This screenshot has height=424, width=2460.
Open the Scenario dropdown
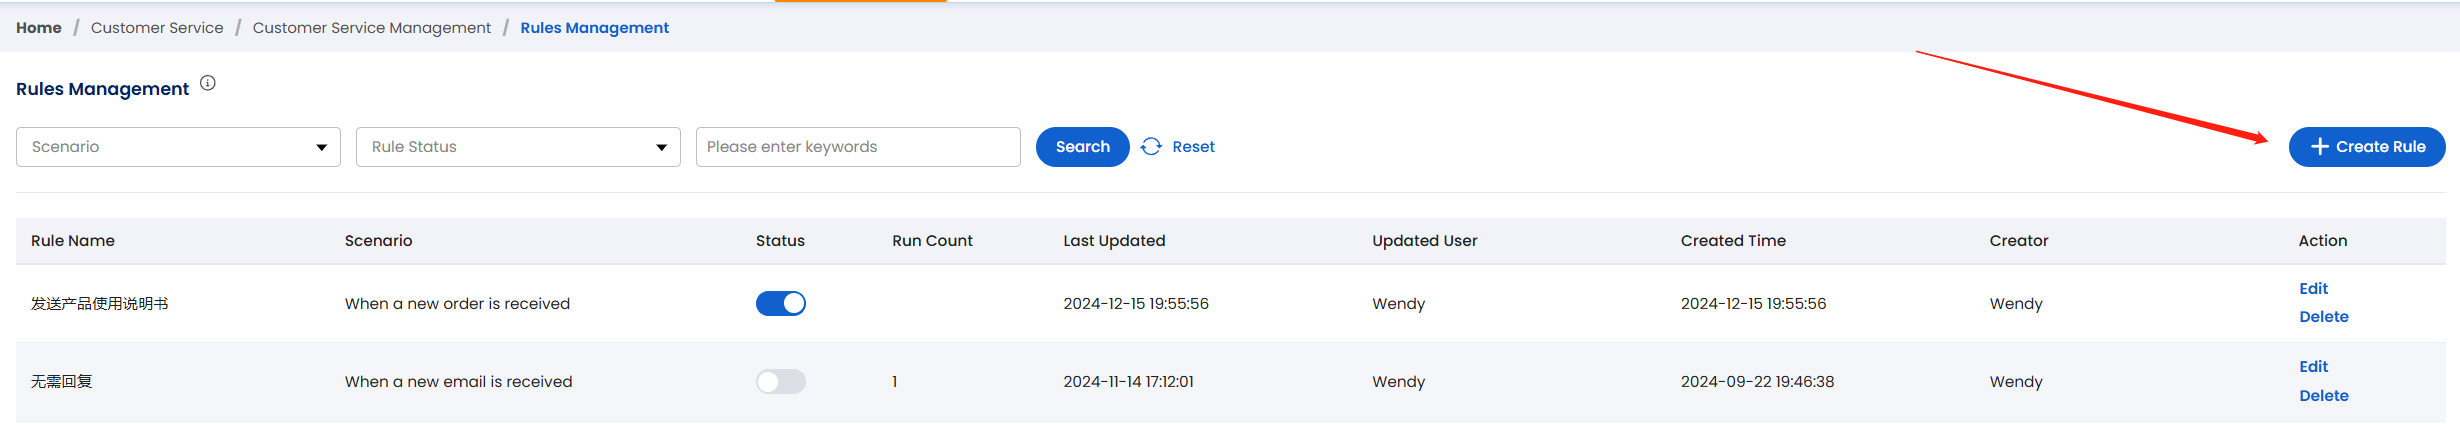[x=178, y=147]
